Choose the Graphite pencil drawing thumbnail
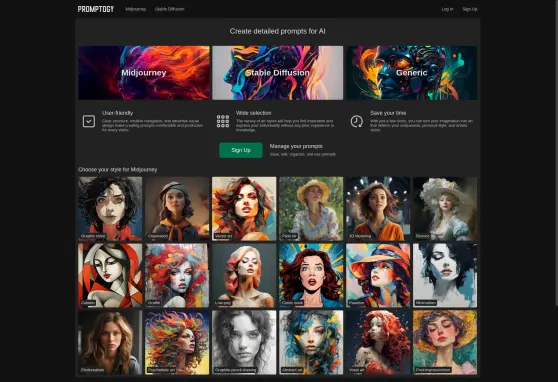This screenshot has width=558, height=382. pyautogui.click(x=244, y=342)
